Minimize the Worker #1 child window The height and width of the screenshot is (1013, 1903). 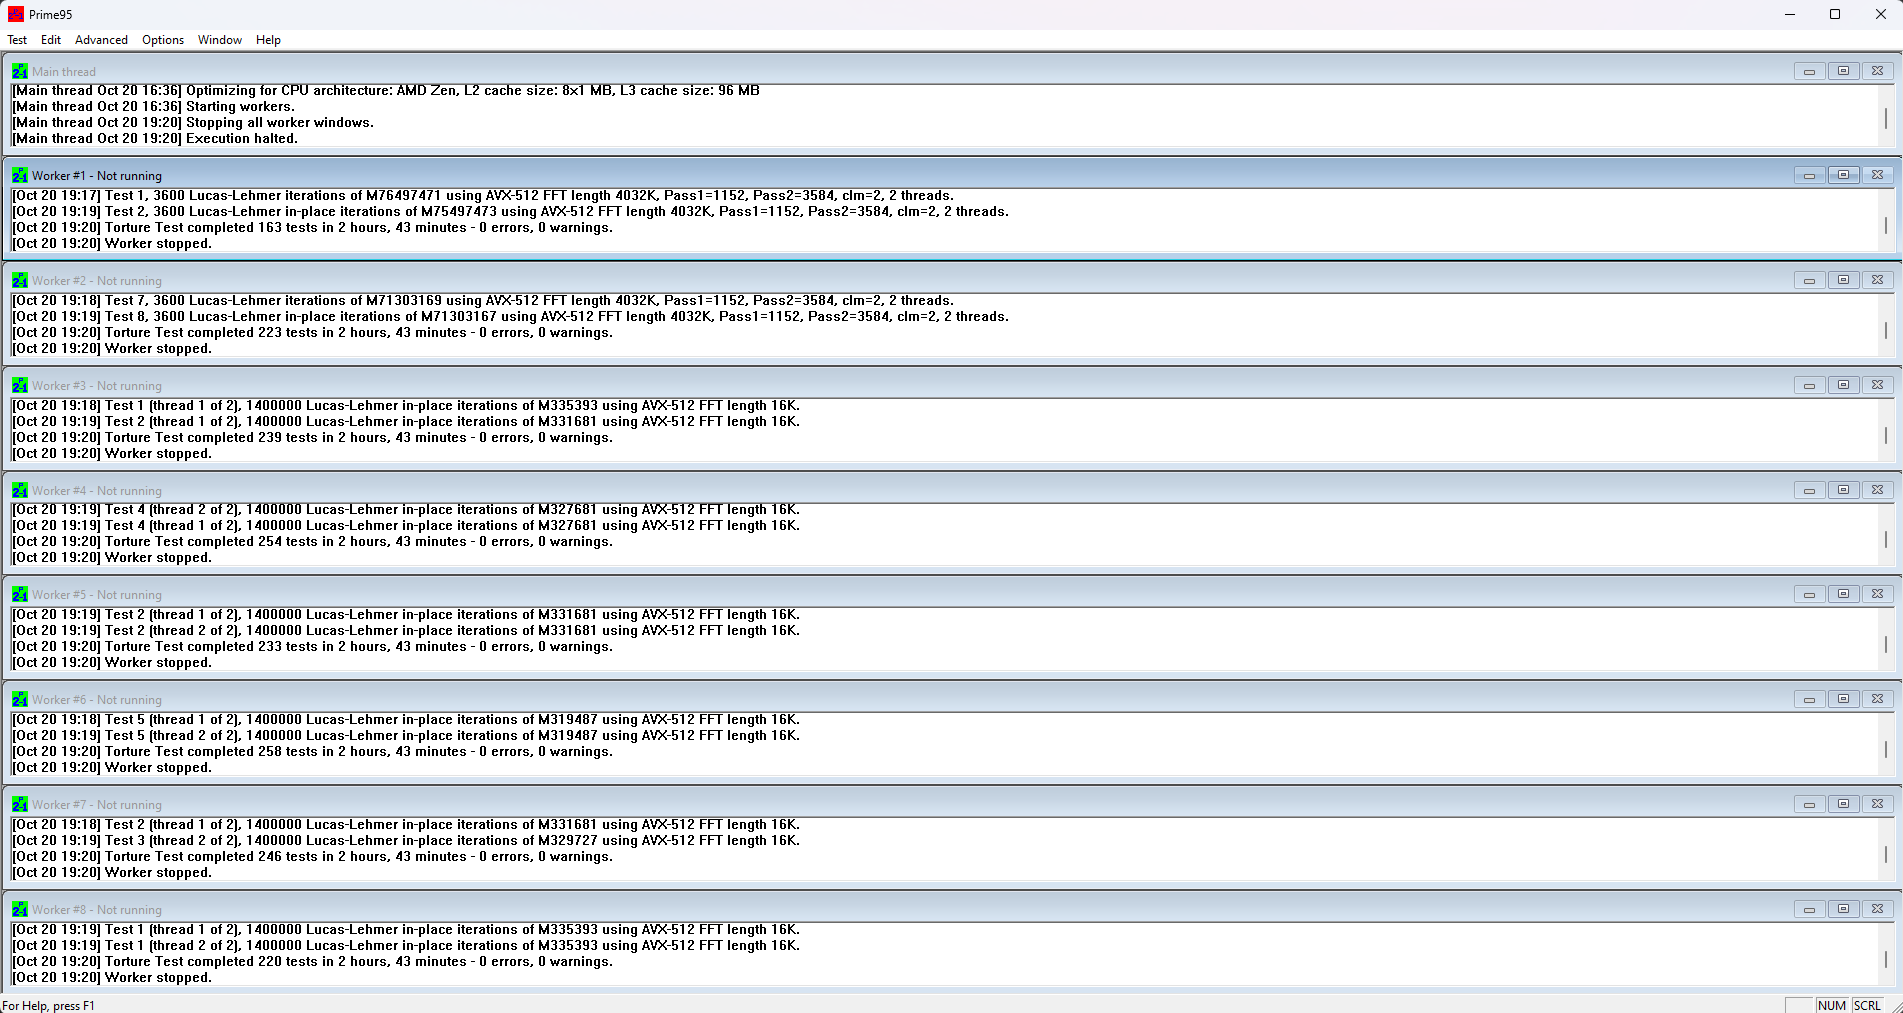pos(1809,175)
